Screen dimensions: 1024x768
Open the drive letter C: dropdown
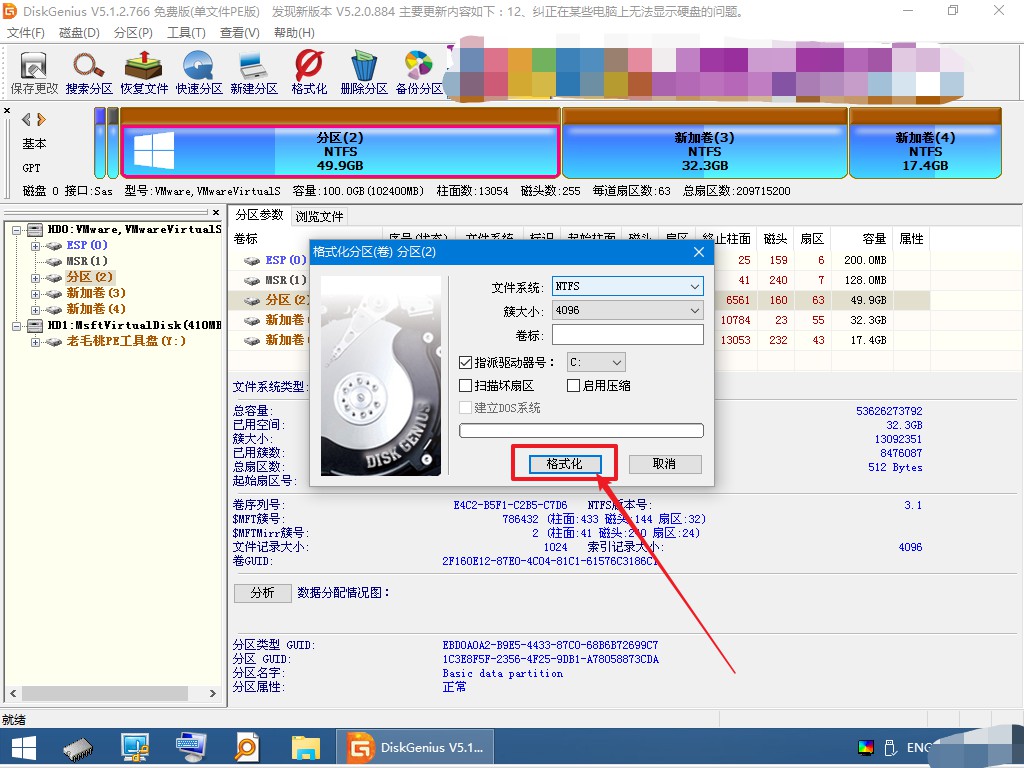[596, 362]
